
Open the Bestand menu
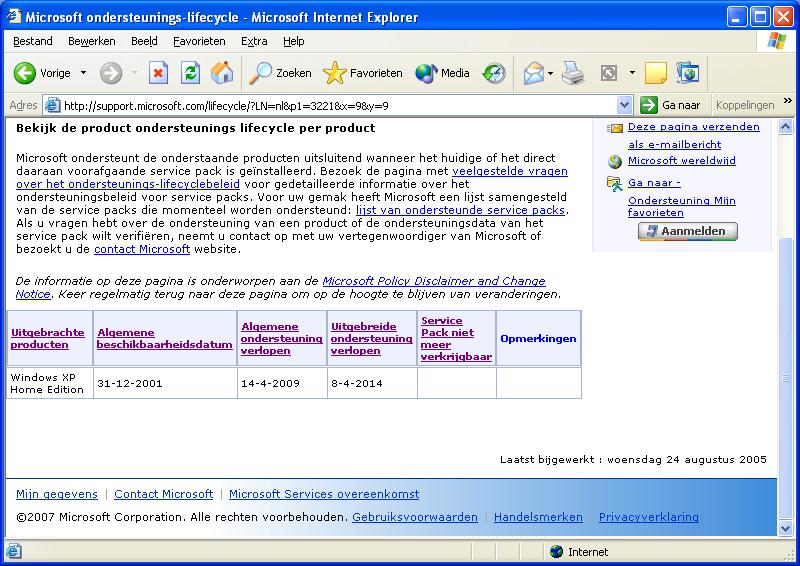(x=33, y=41)
